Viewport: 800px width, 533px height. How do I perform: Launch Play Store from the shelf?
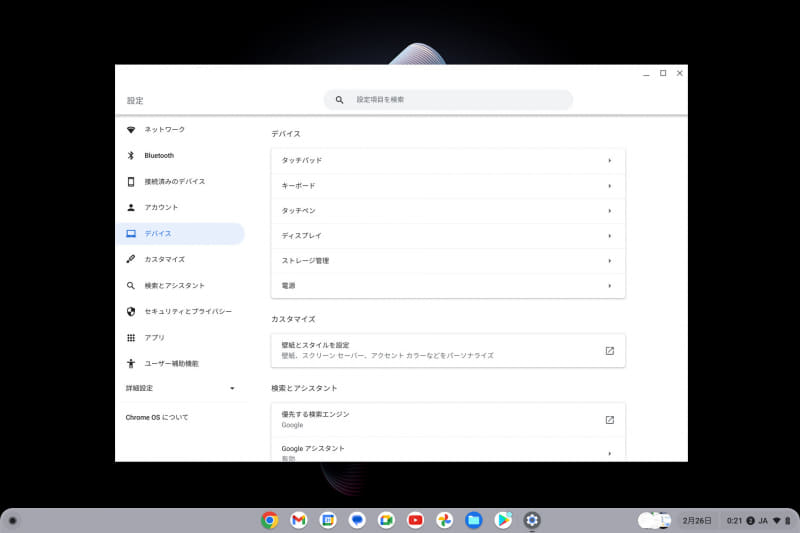coord(503,520)
